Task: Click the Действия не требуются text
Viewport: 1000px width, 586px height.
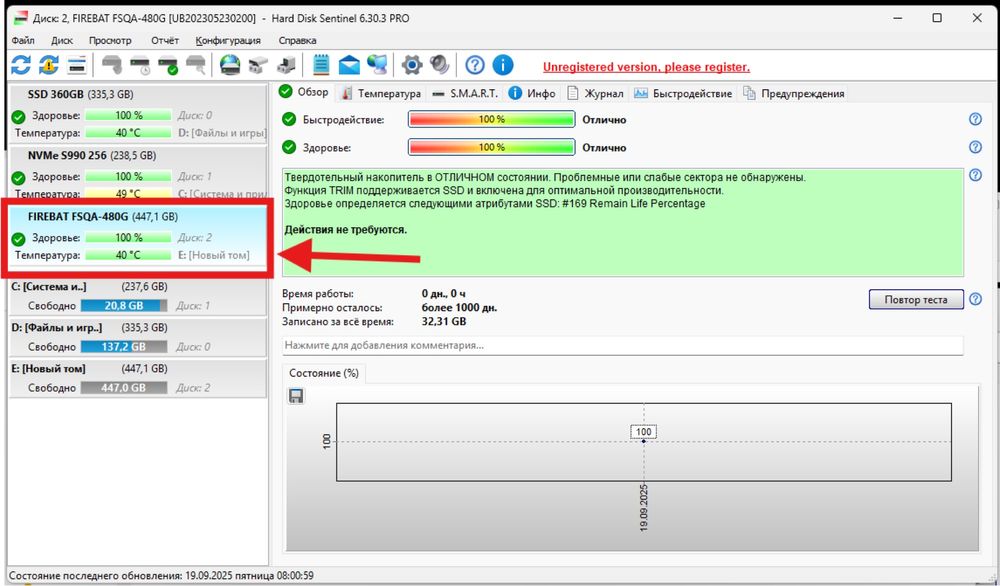Action: 346,230
